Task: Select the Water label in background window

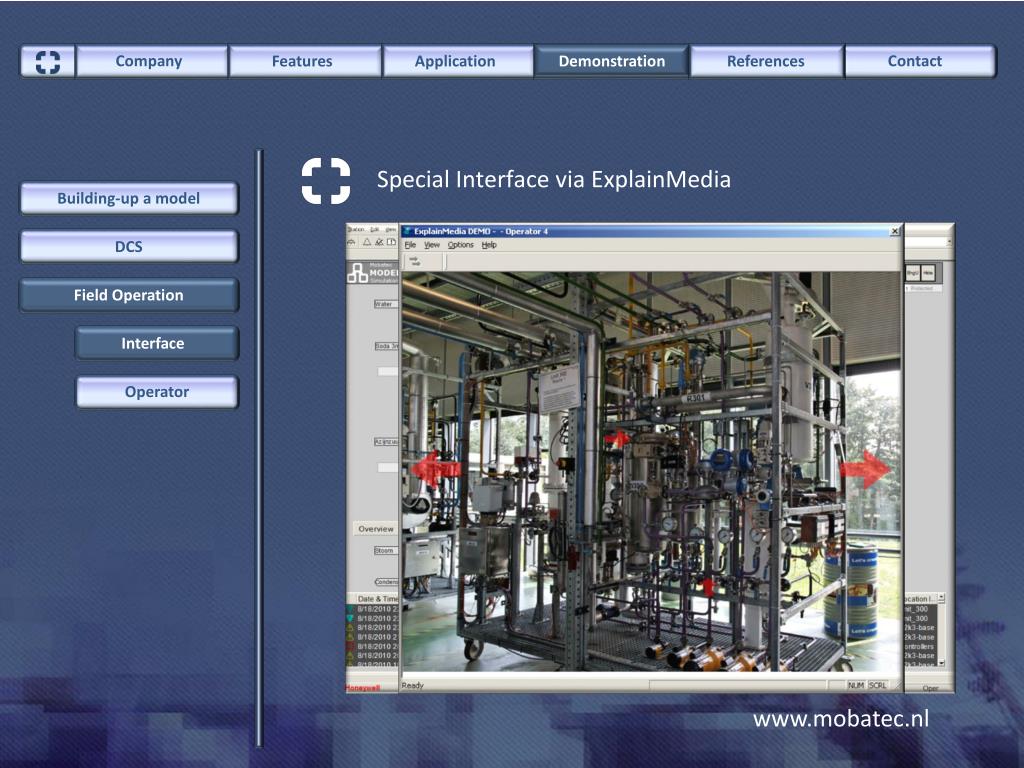Action: pos(385,304)
